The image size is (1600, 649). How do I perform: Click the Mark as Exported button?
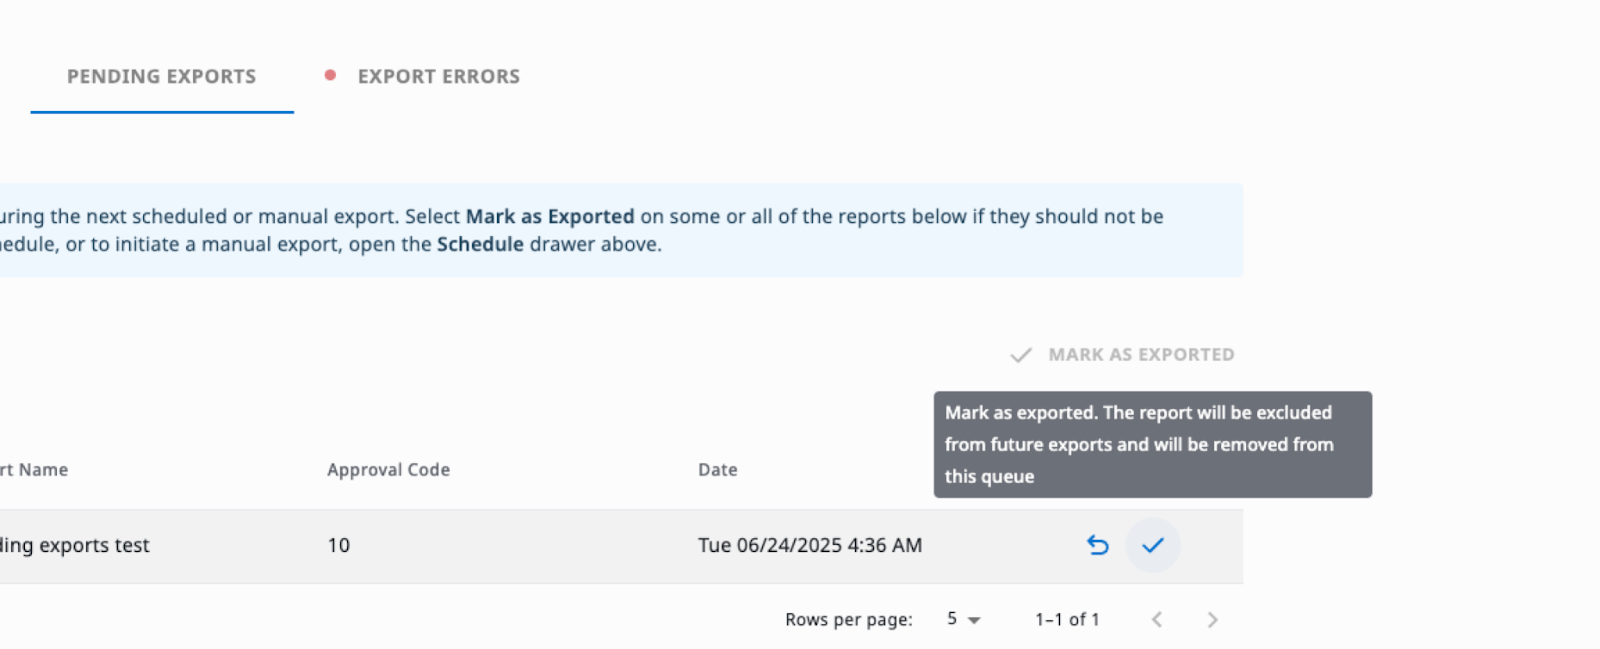[1122, 355]
